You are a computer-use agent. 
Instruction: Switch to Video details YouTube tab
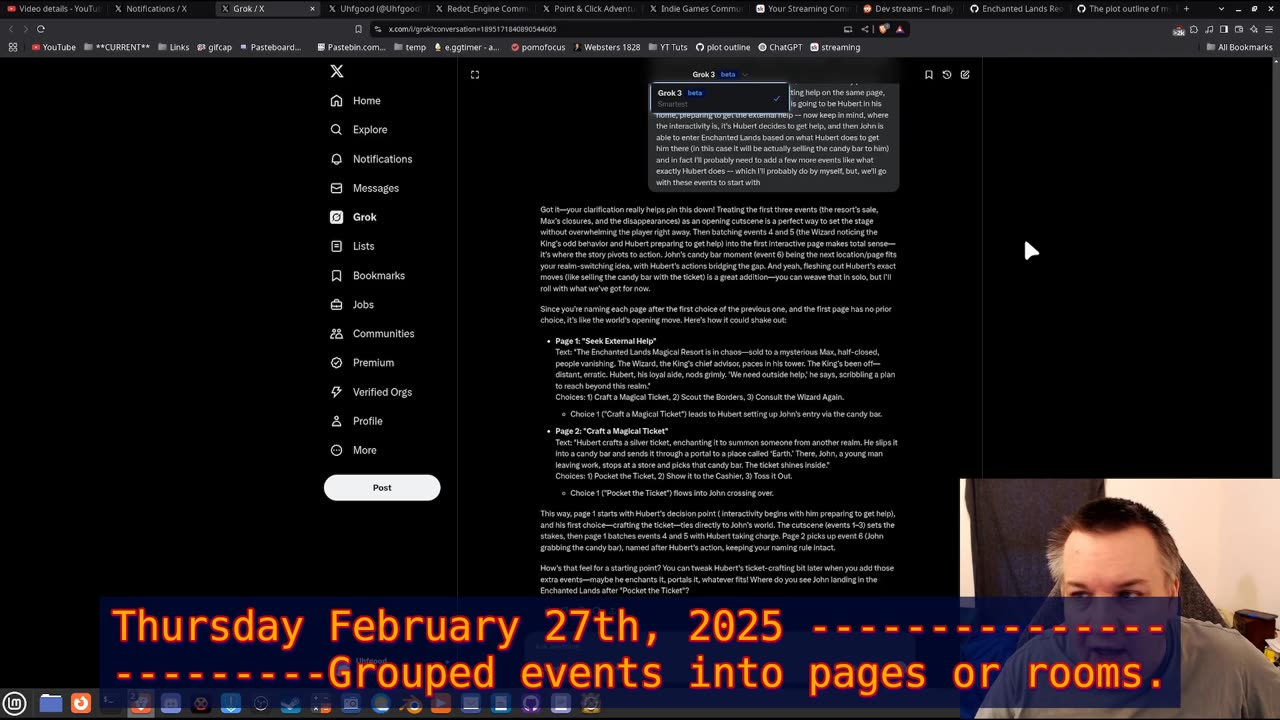53,8
